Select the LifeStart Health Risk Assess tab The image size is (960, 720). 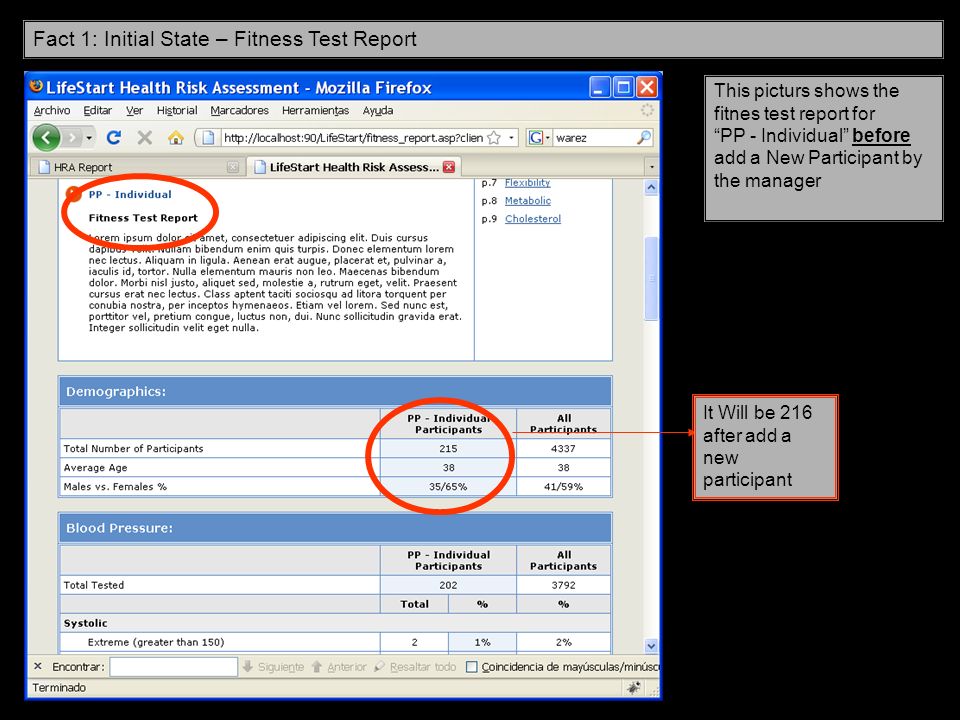click(353, 167)
